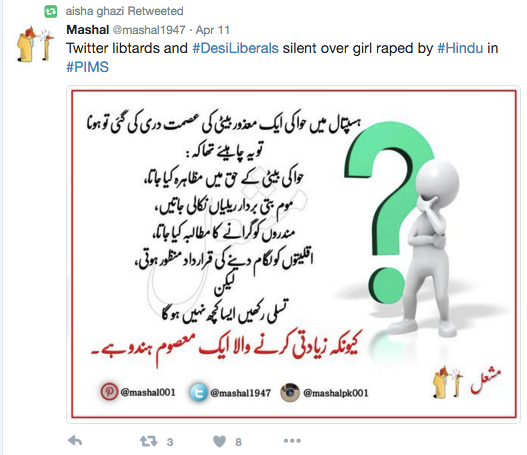
Task: Click the green retweeted indicator icon
Action: click(x=51, y=12)
